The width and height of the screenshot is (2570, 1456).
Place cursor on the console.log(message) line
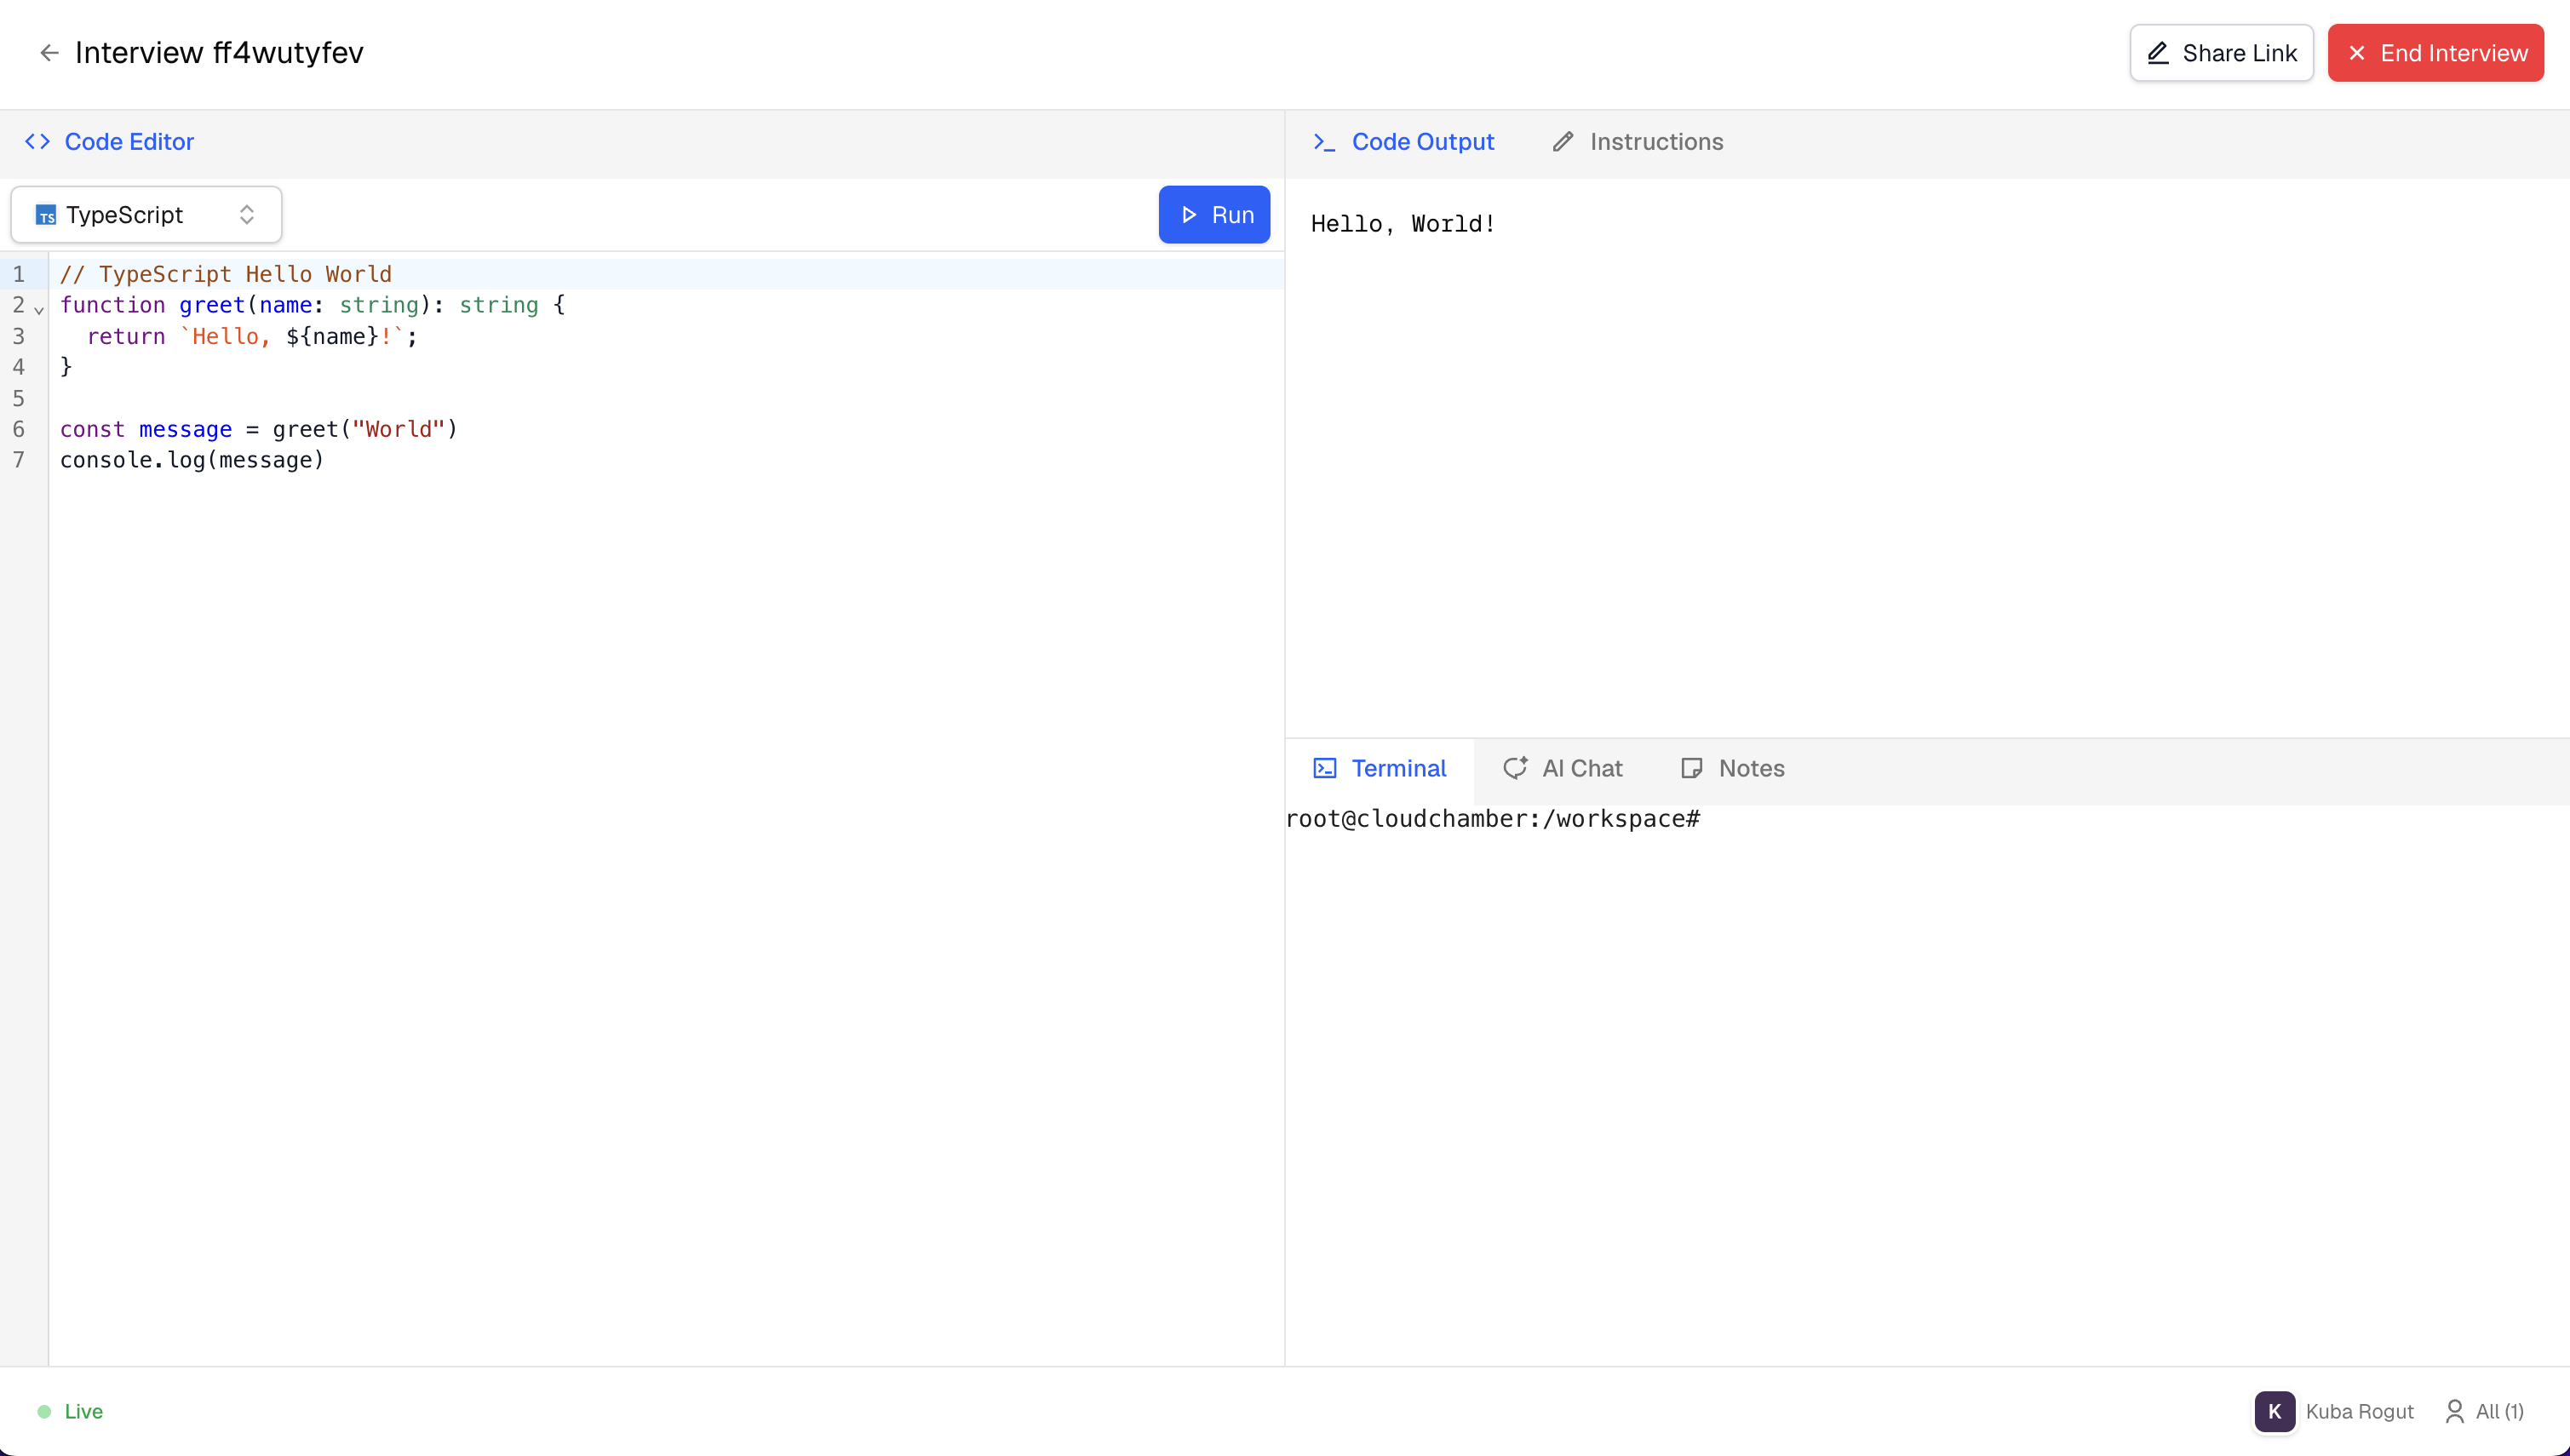click(x=192, y=460)
